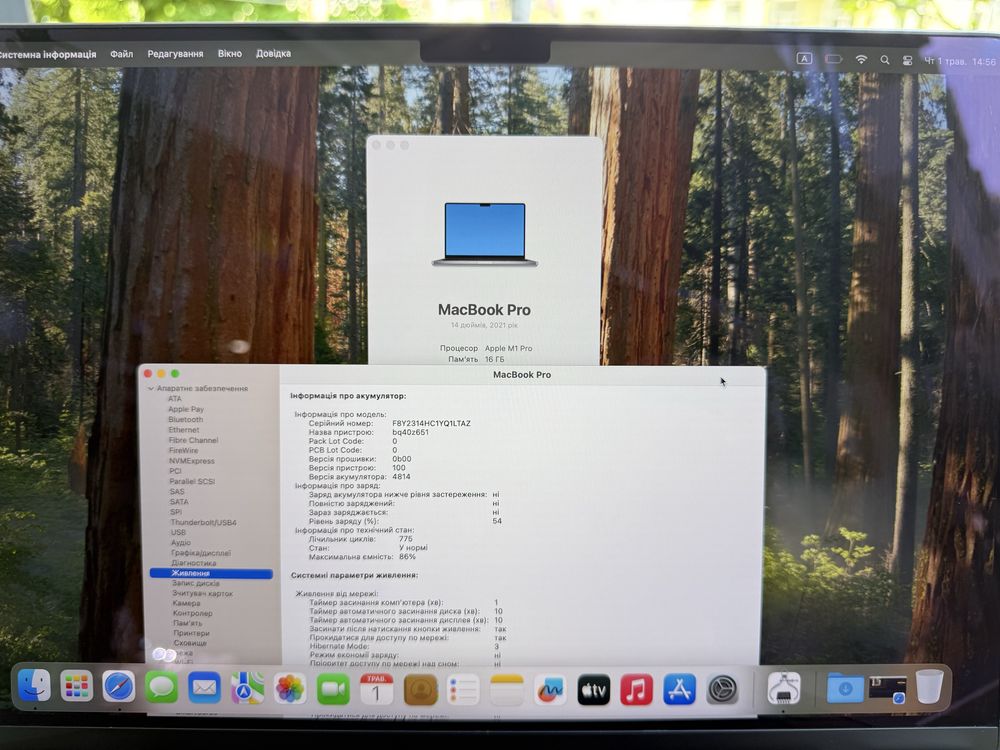This screenshot has width=1000, height=750.
Task: Open the Photos app in the Dock
Action: point(290,689)
